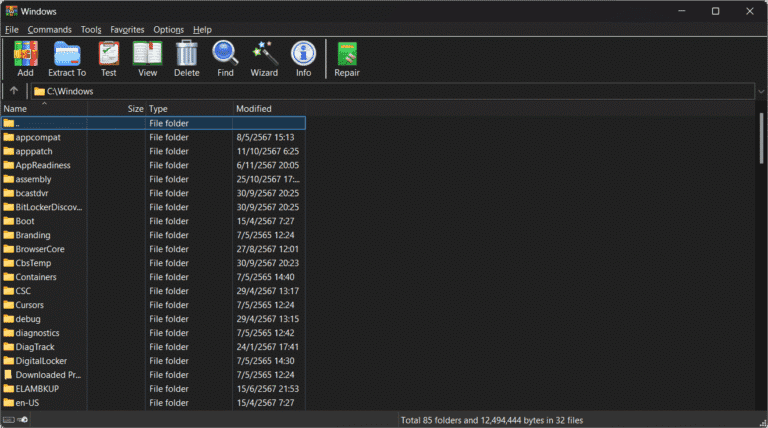768x428 pixels.
Task: Click the parent '..' folder icon
Action: click(8, 123)
